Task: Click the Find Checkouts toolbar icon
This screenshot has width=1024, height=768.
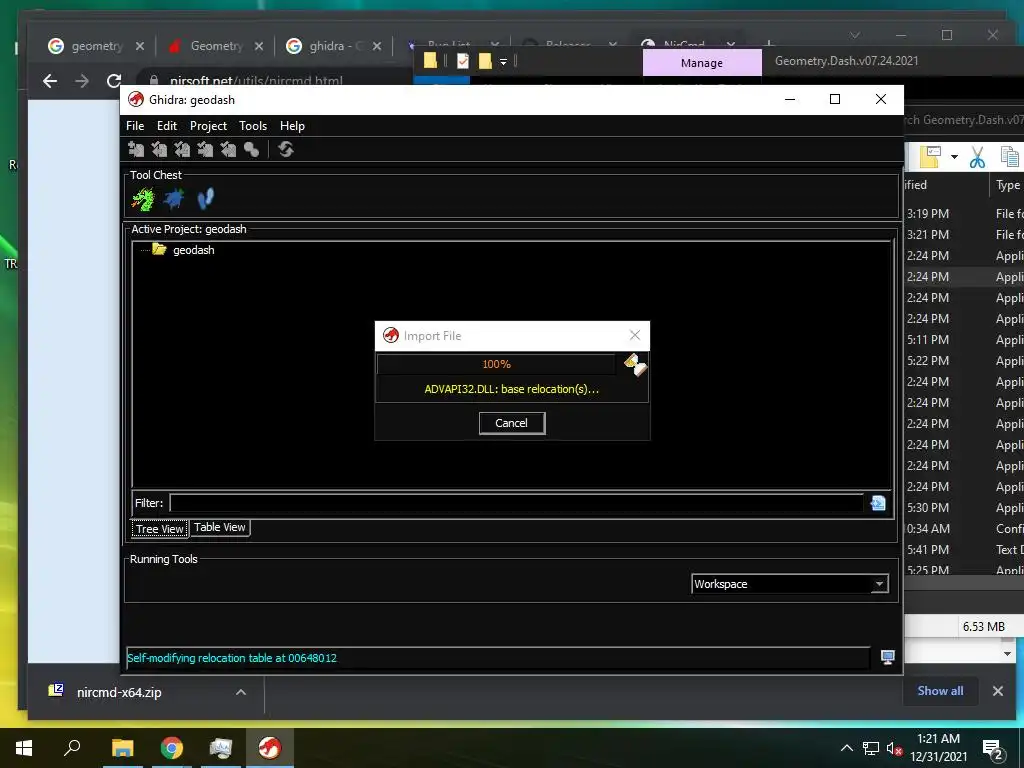Action: (251, 150)
